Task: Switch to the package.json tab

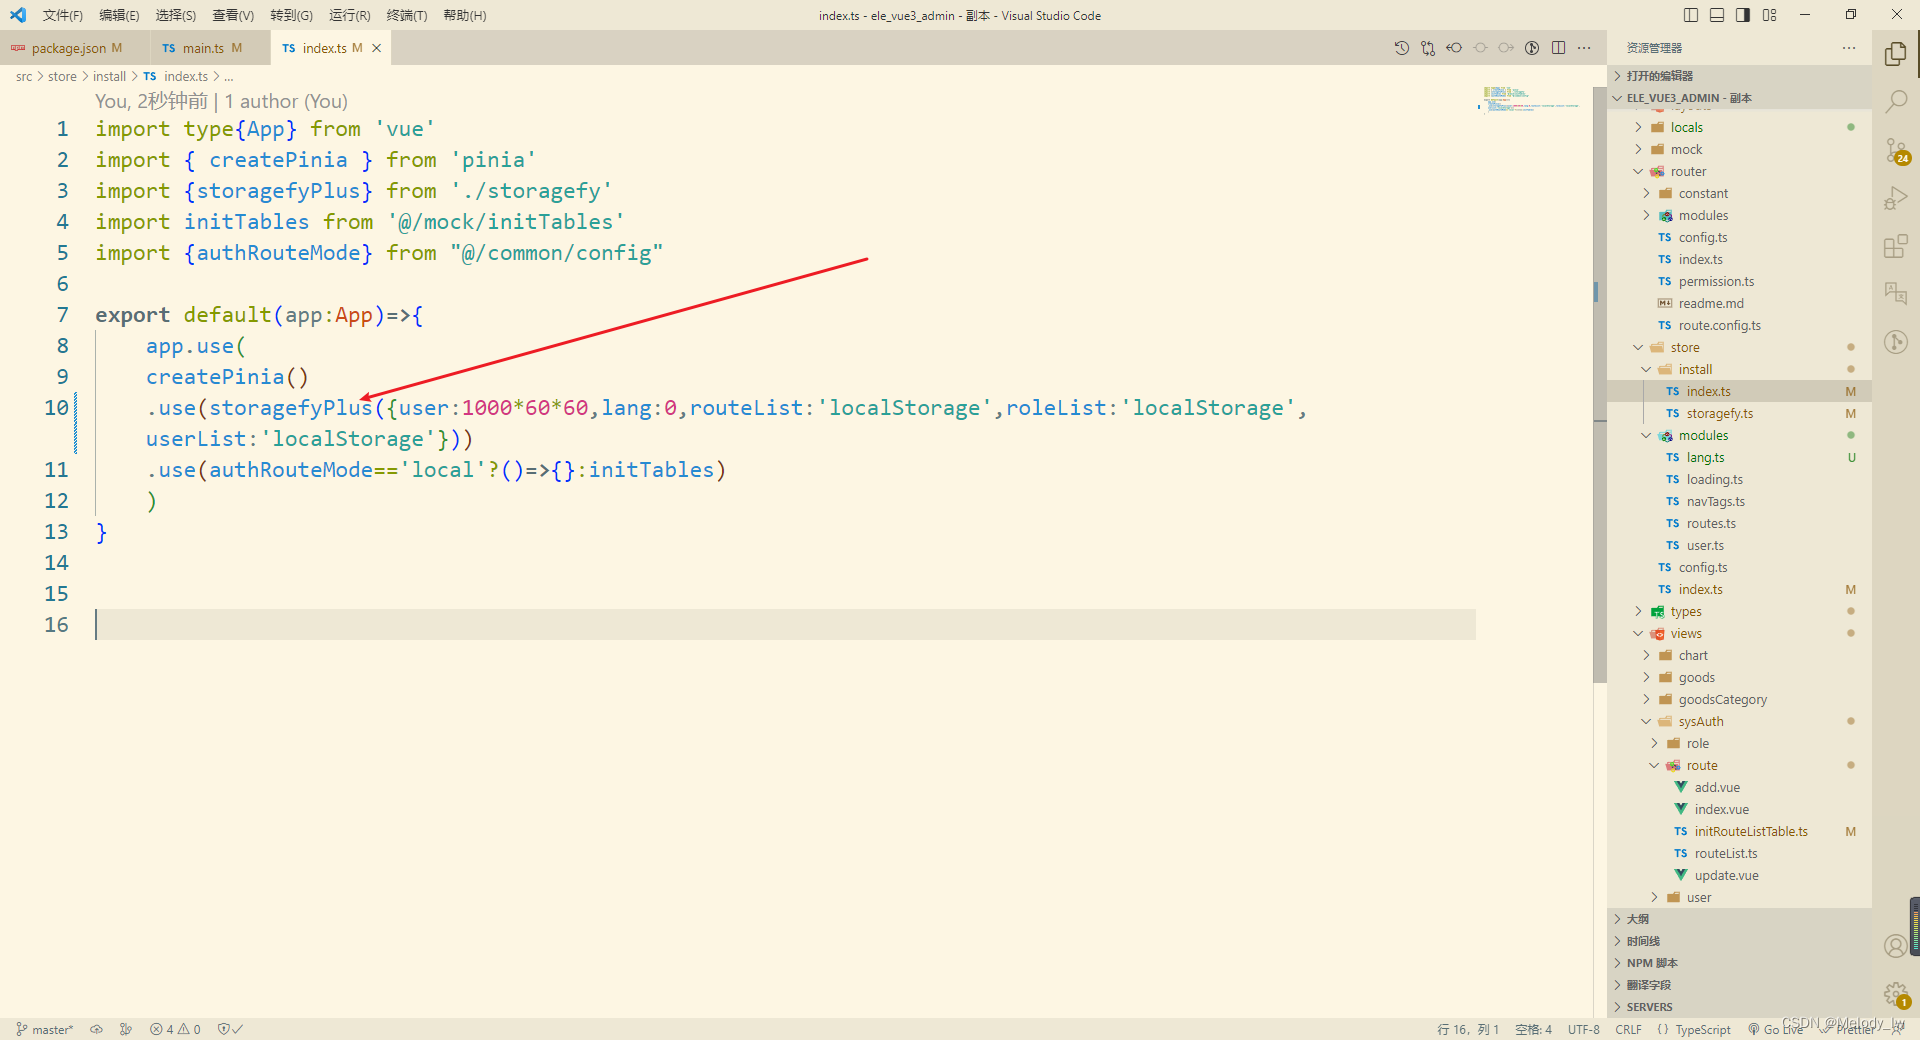Action: coord(76,48)
